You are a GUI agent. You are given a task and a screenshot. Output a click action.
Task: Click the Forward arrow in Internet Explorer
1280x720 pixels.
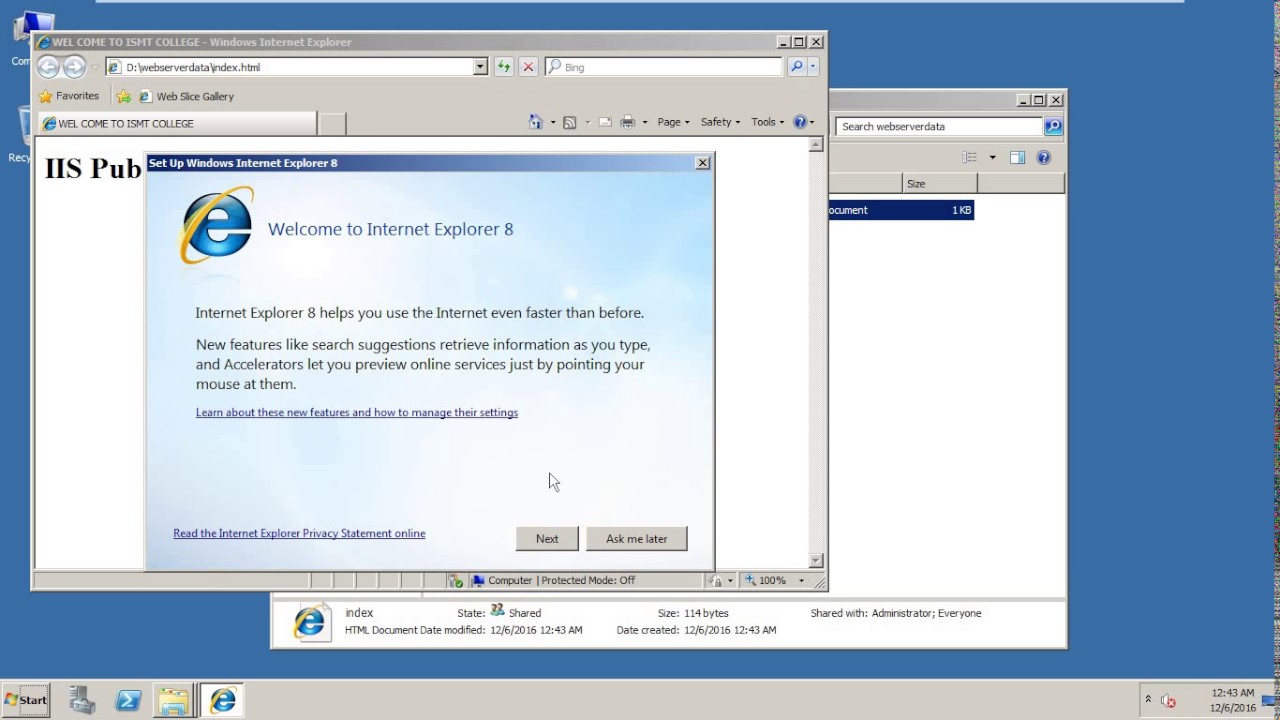74,67
